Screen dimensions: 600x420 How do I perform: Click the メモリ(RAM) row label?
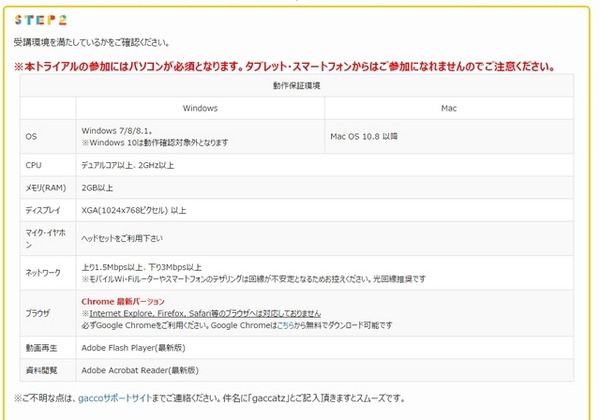[46, 188]
